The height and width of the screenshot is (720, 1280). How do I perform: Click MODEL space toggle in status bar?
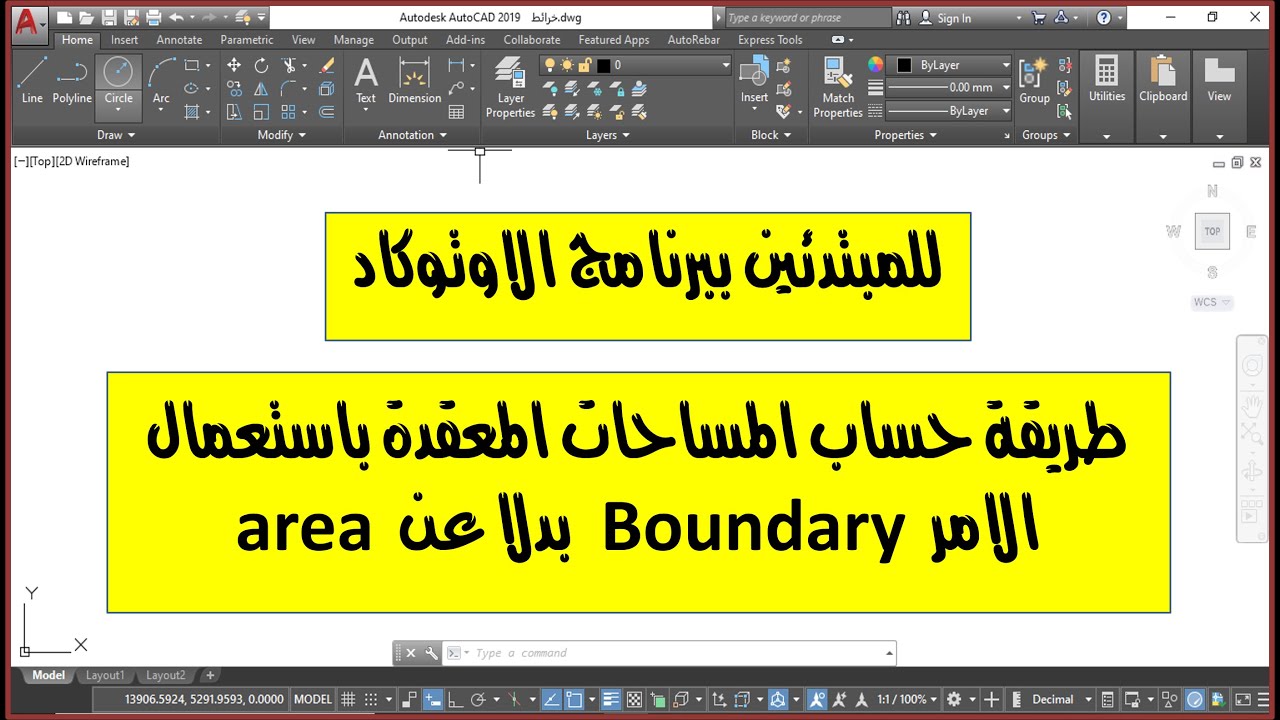[x=313, y=699]
